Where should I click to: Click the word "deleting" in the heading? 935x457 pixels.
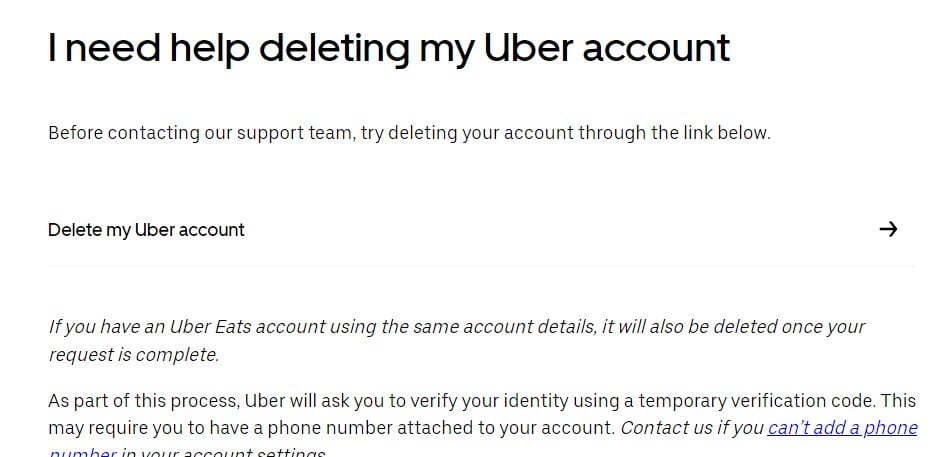click(x=334, y=48)
